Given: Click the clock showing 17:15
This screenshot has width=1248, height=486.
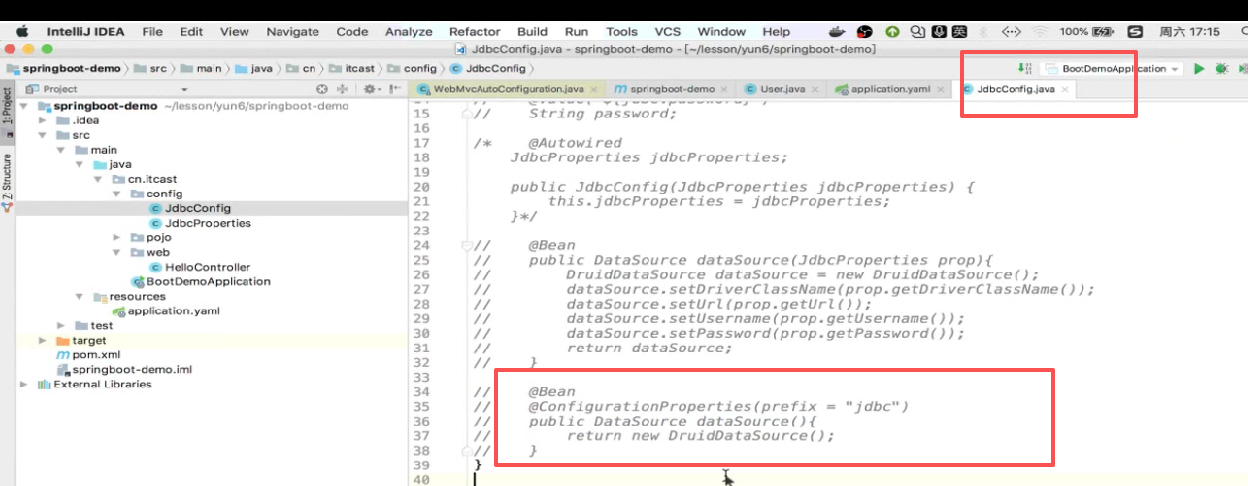Looking at the screenshot, I should point(1191,32).
